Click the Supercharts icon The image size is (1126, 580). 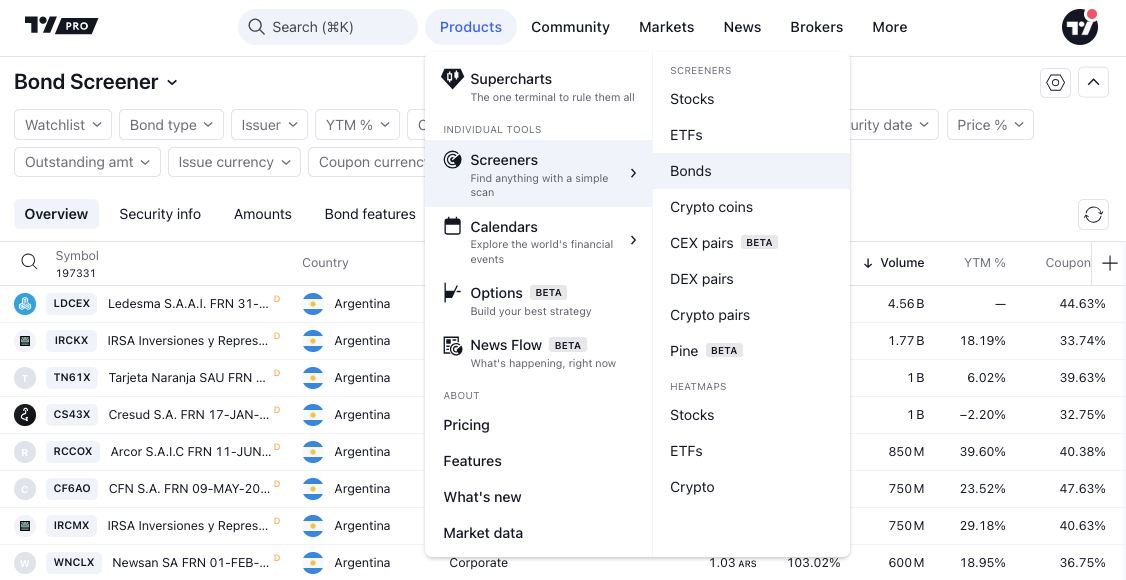tap(452, 79)
